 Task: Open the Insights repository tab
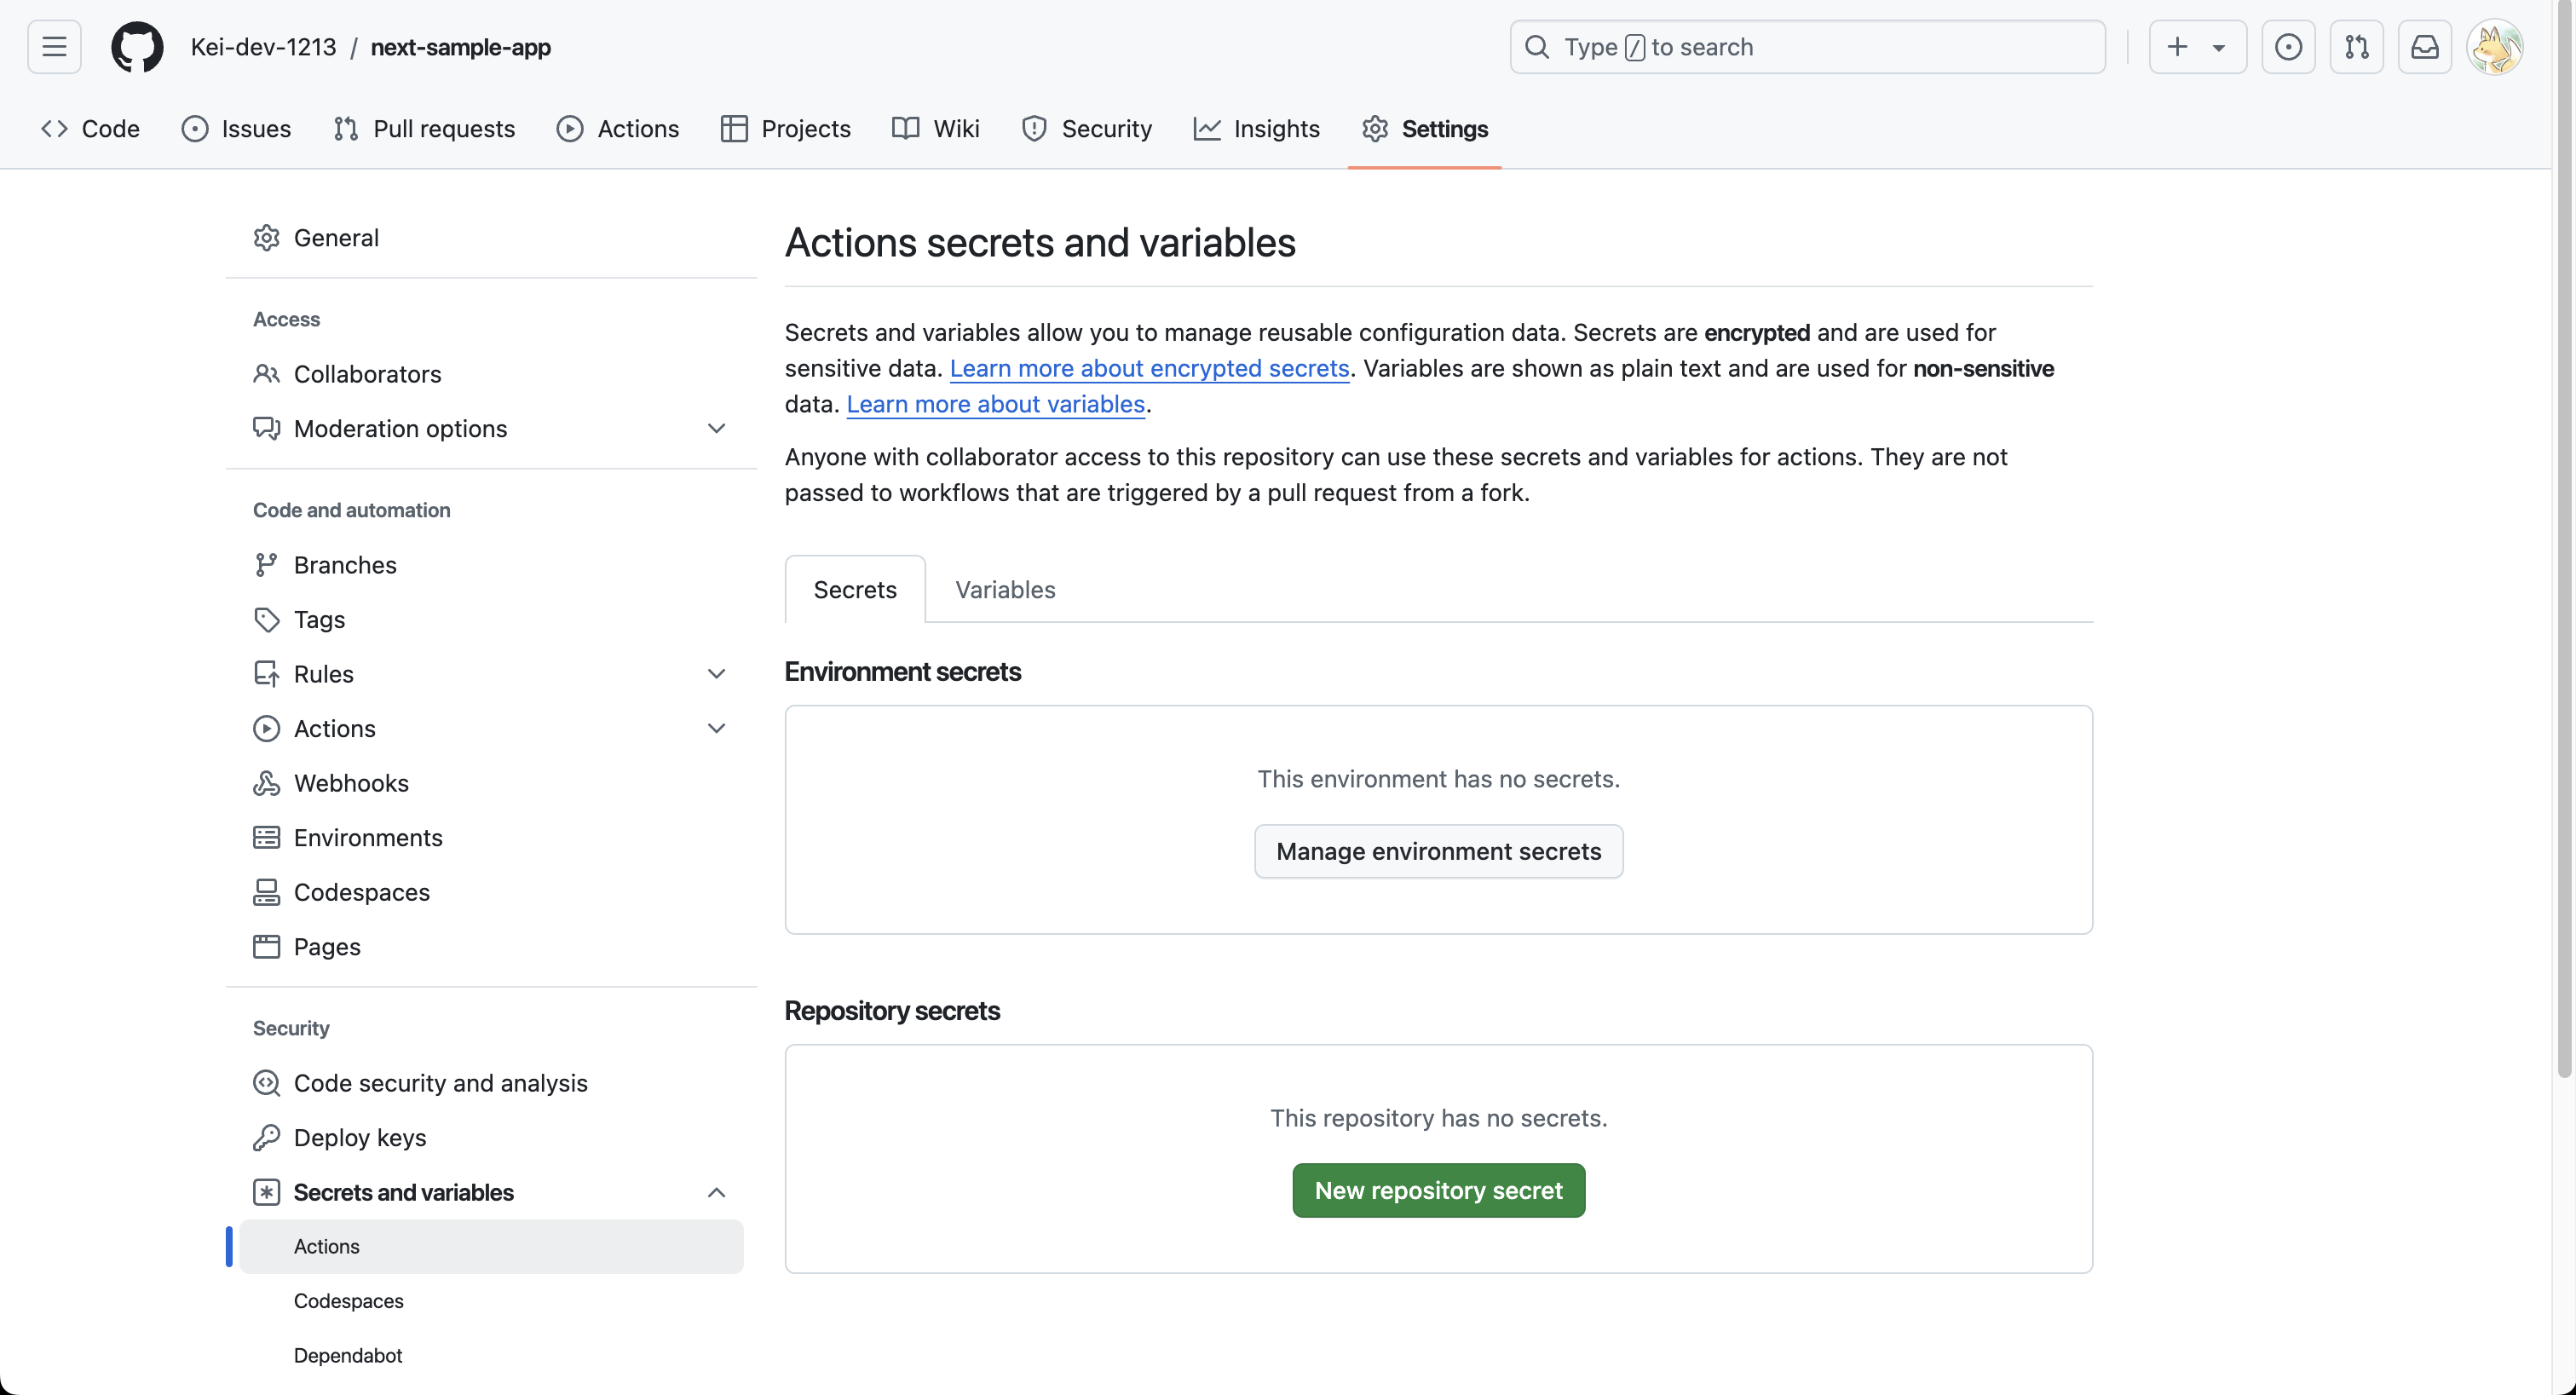pyautogui.click(x=1257, y=129)
